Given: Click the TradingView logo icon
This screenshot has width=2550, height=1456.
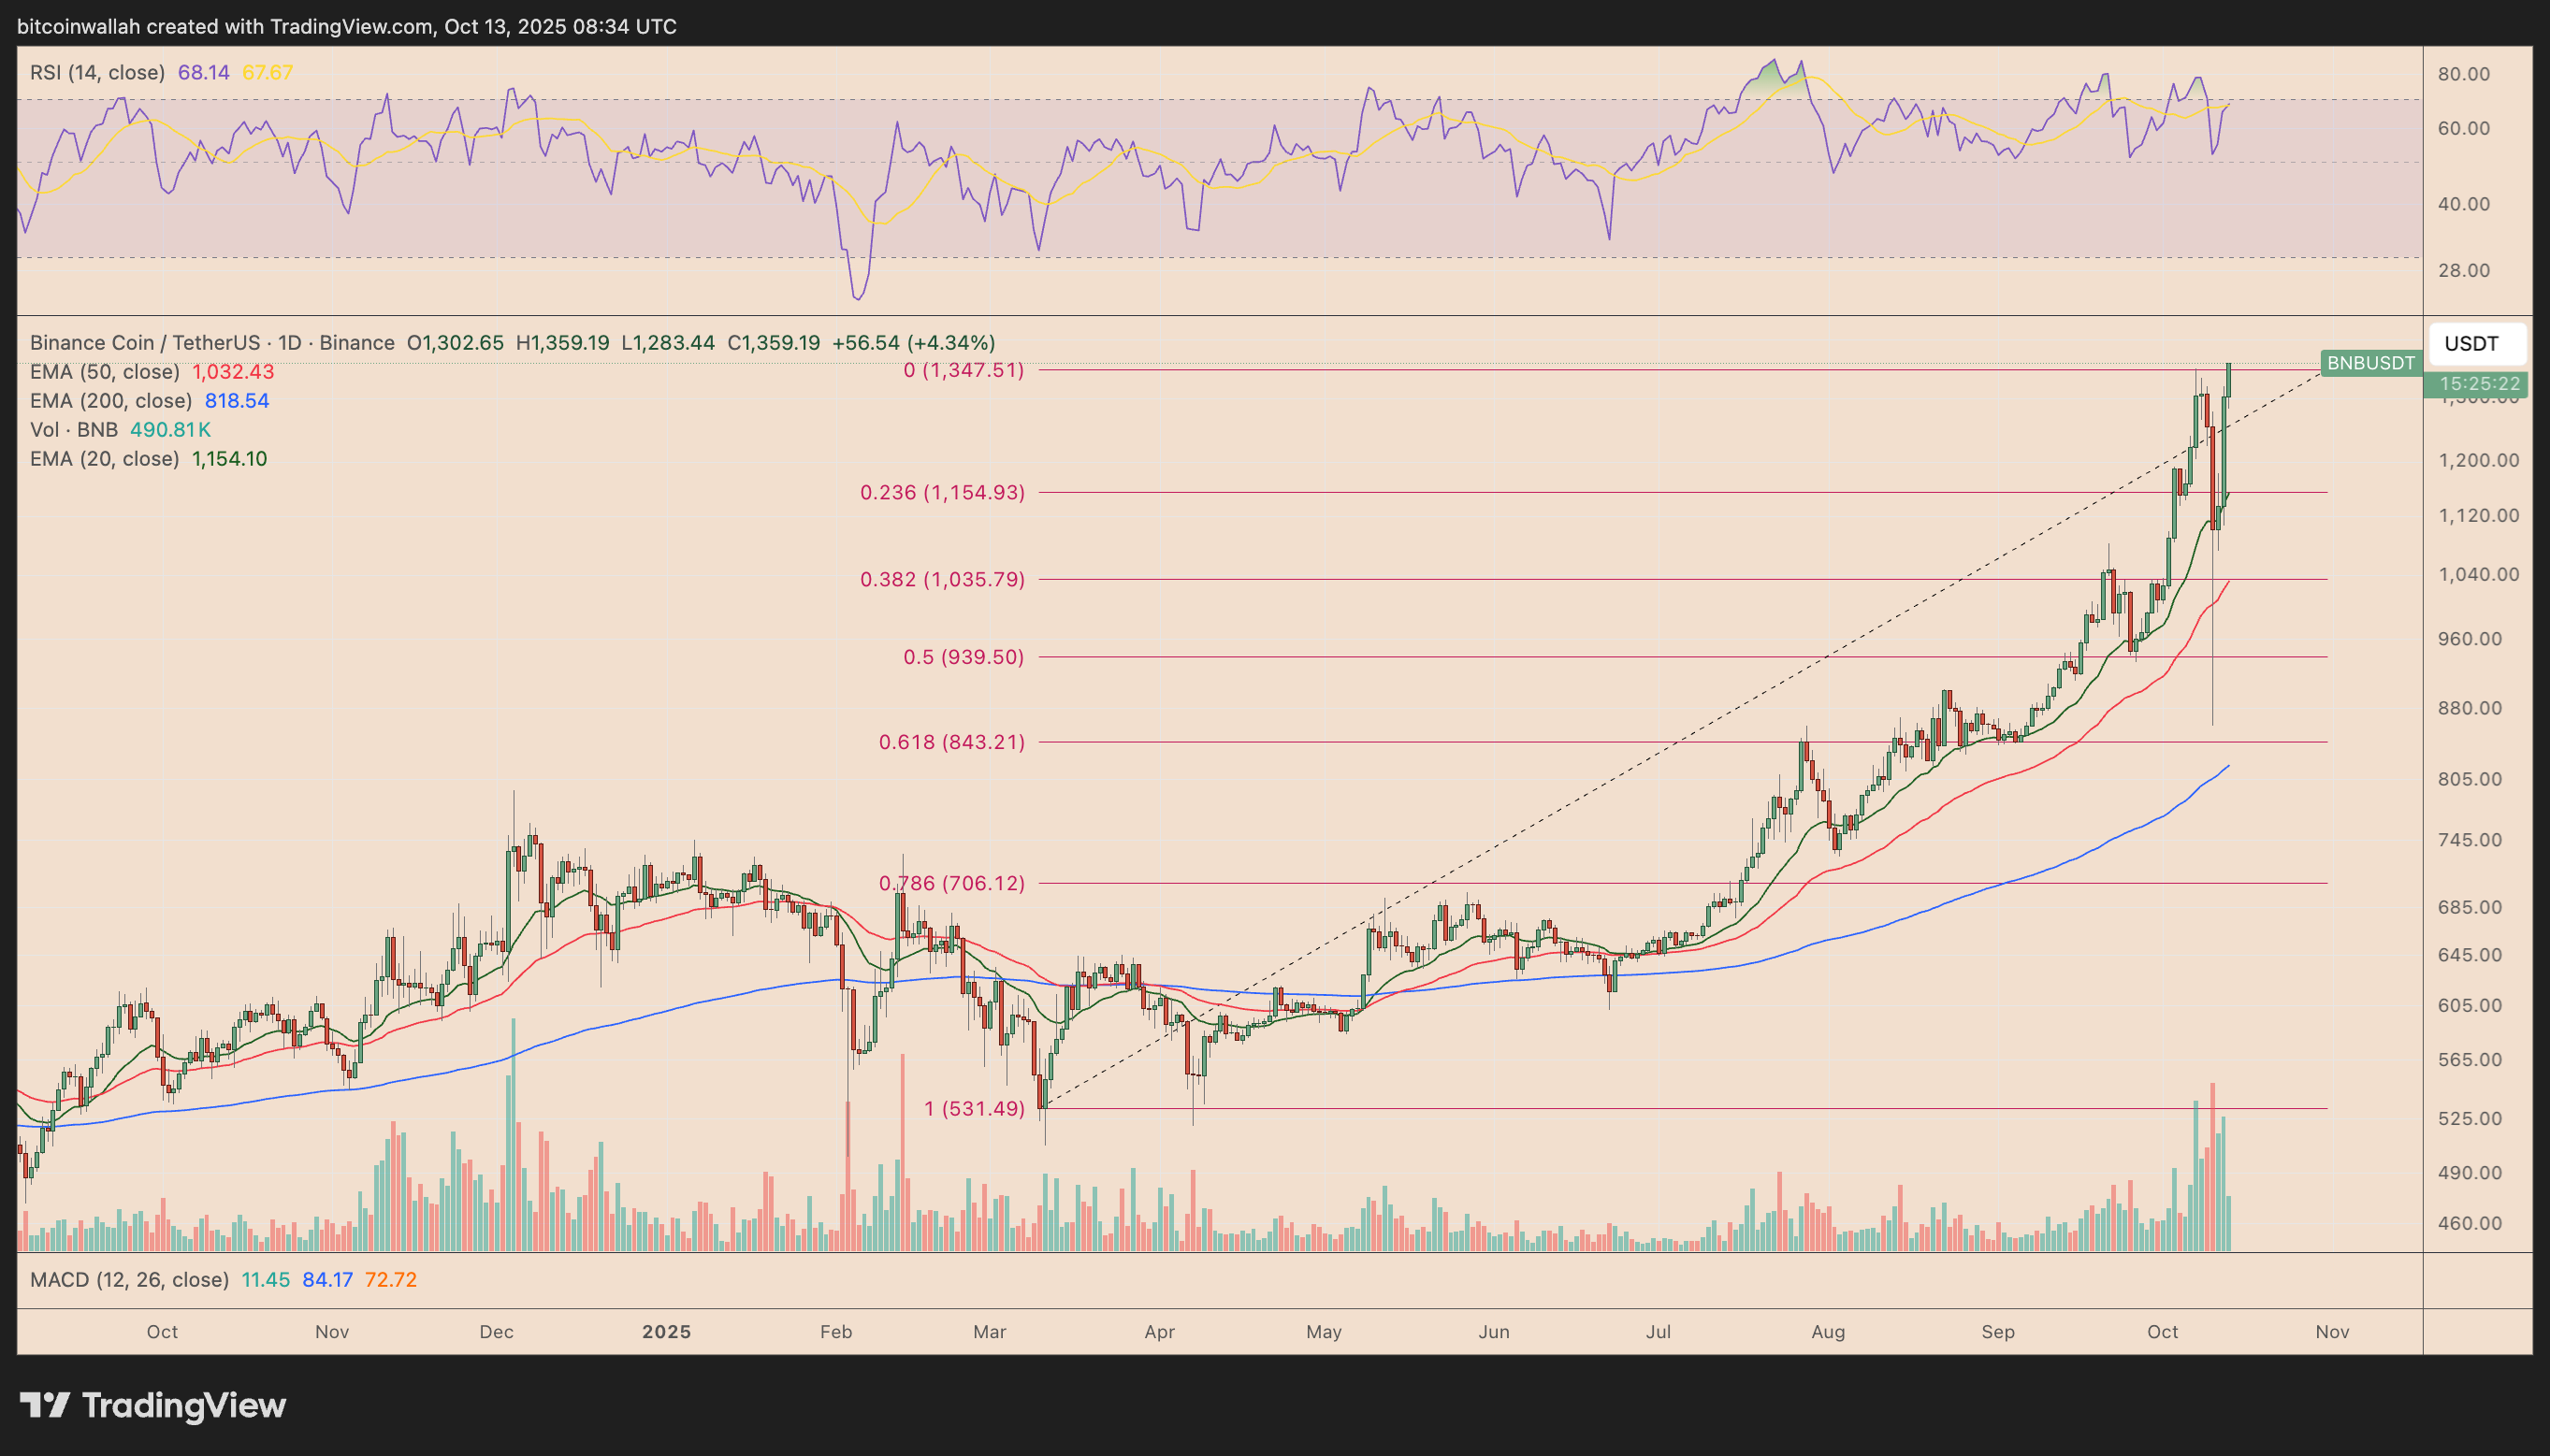Looking at the screenshot, I should (x=45, y=1405).
